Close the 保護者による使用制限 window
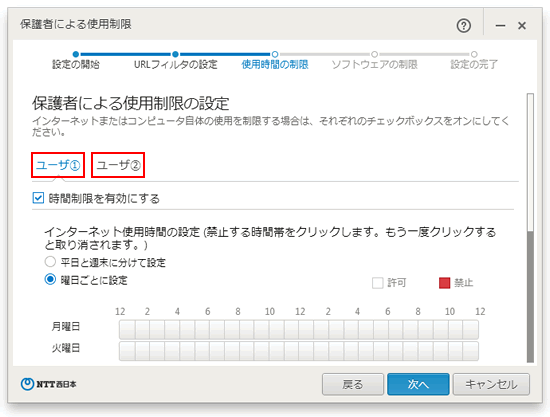This screenshot has width=550, height=417. pyautogui.click(x=522, y=26)
